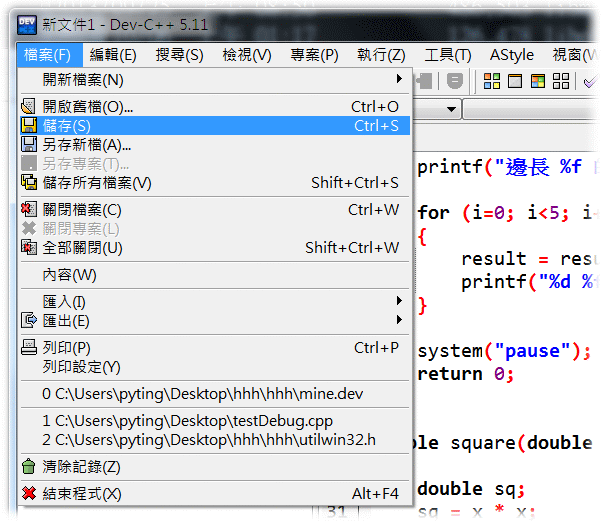This screenshot has width=601, height=521.
Task: Reopen recent file utilwin32.h
Action: click(215, 440)
